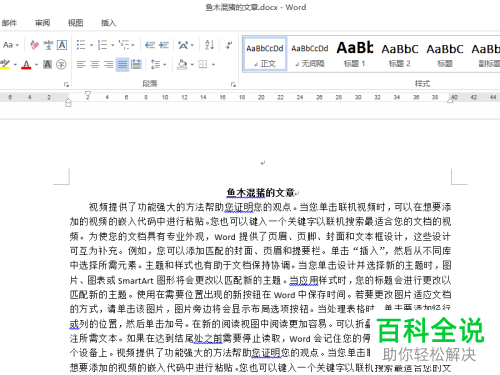Open the 插入 ribbon tab
Screen dimensions: 500x375
coord(108,23)
